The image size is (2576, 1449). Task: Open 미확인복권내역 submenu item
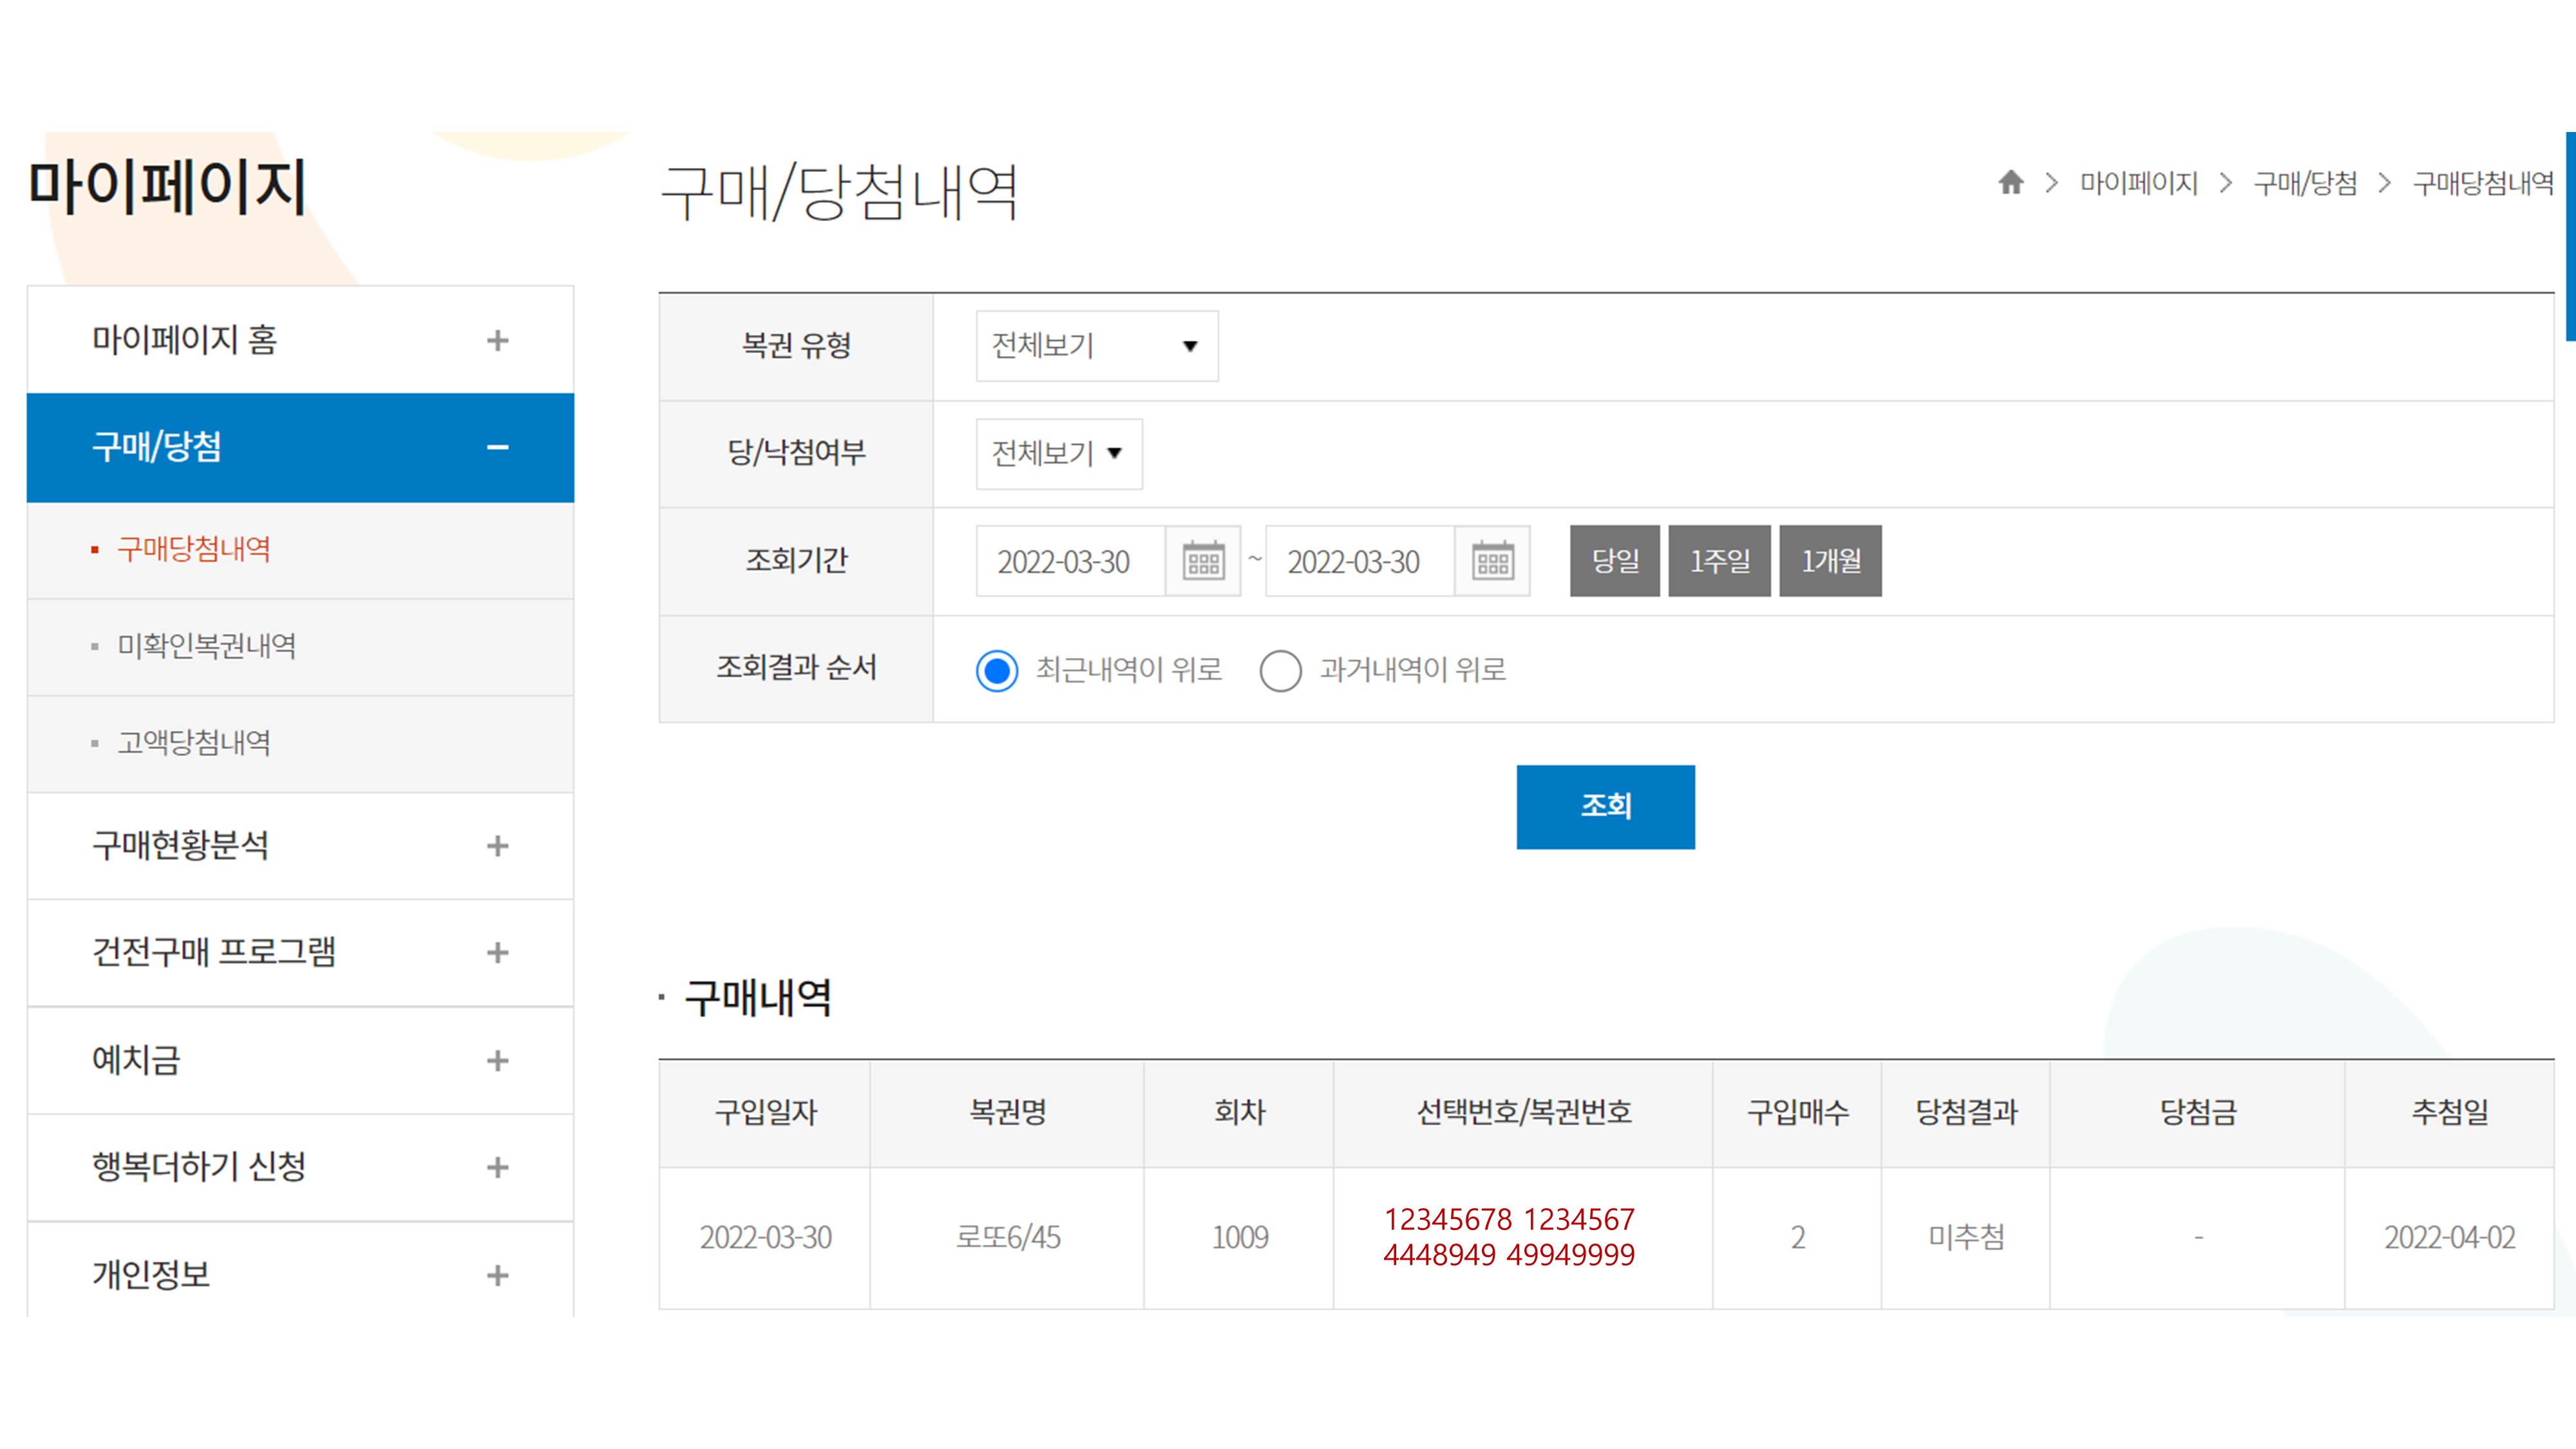207,646
